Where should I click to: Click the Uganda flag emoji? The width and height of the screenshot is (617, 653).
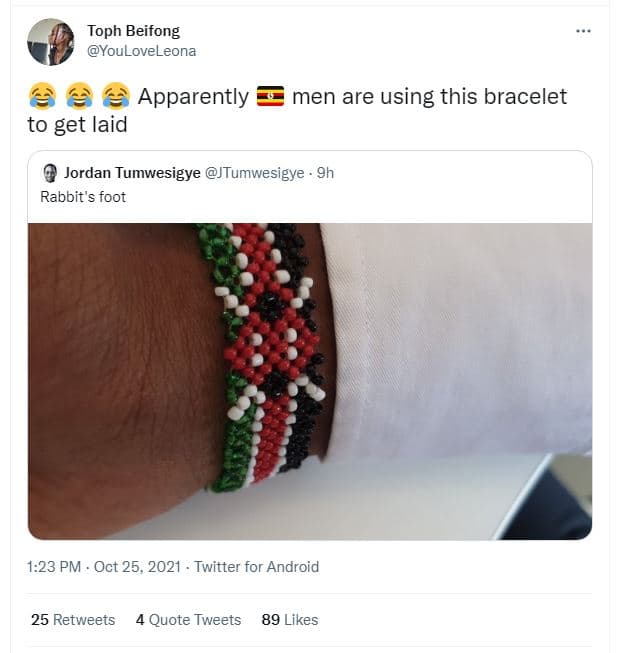click(x=270, y=97)
